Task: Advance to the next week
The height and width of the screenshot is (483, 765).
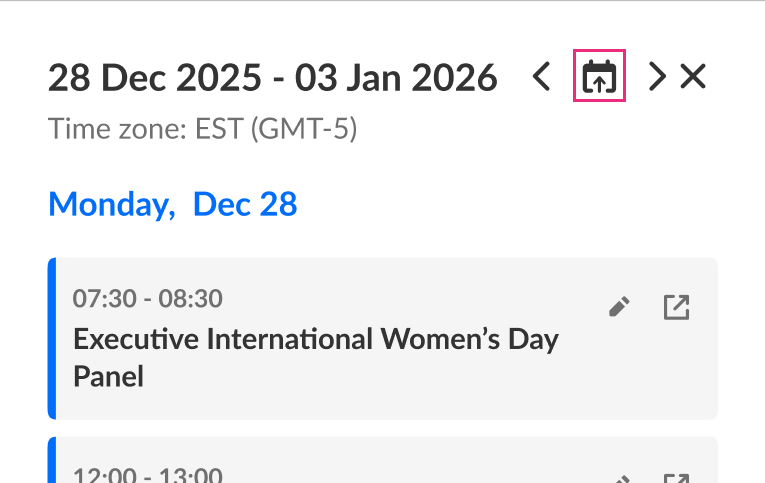Action: [x=656, y=77]
